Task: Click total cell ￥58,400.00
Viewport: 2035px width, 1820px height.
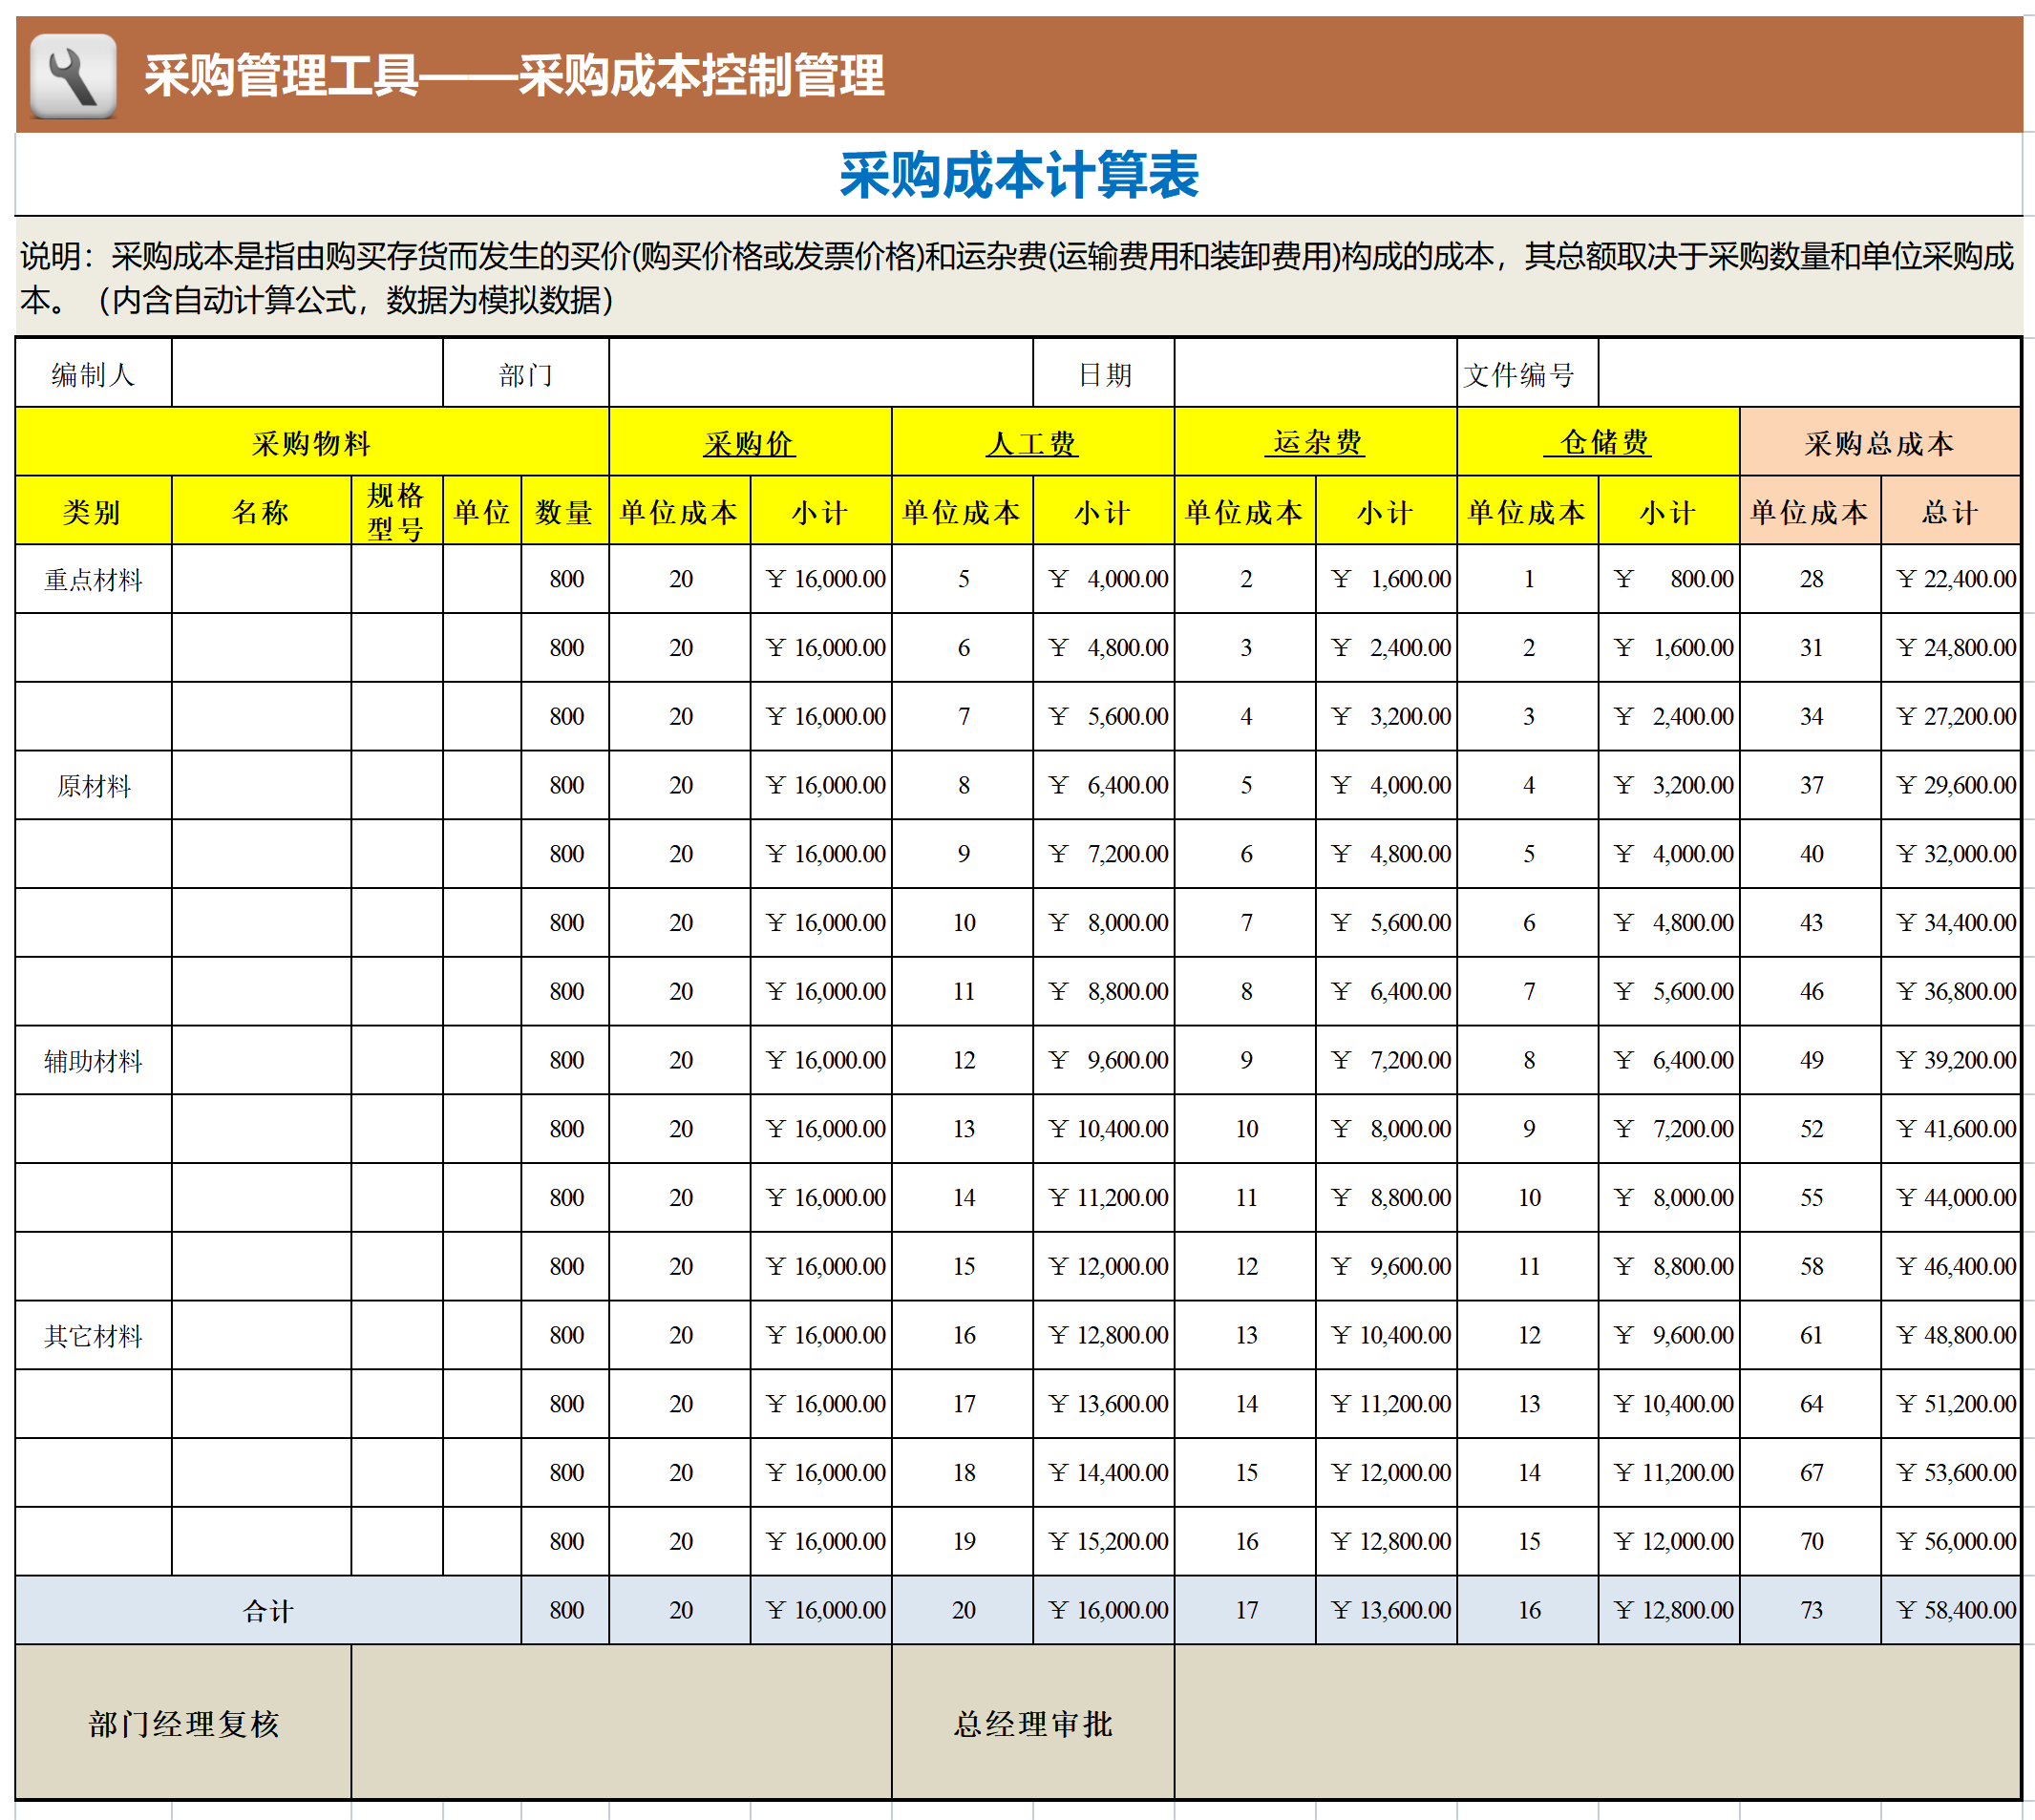Action: click(x=1950, y=1610)
